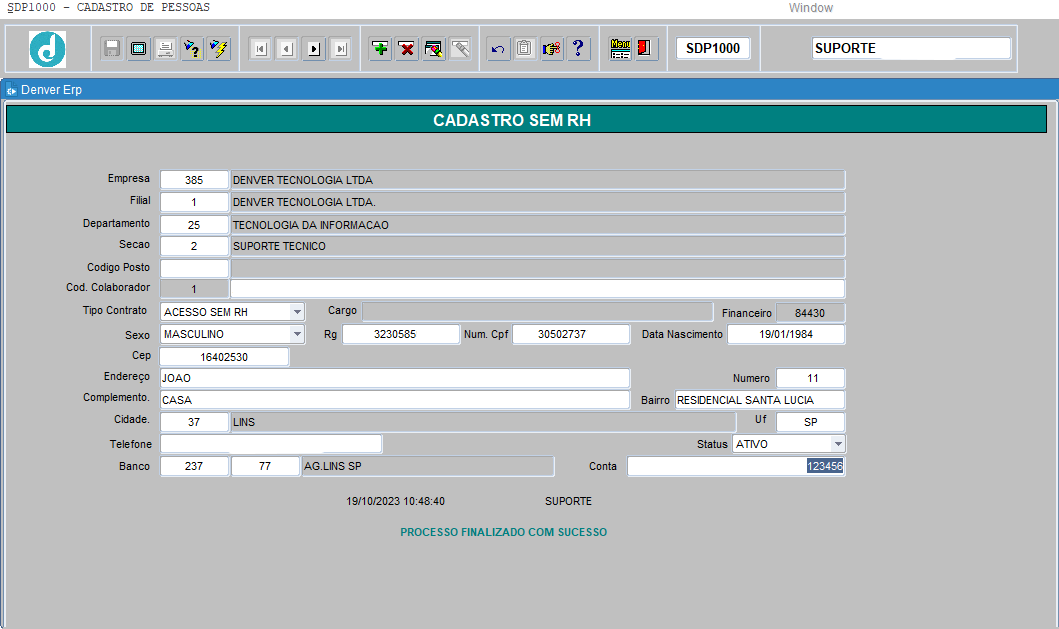Click the empty Codigo Posto field

[x=194, y=268]
